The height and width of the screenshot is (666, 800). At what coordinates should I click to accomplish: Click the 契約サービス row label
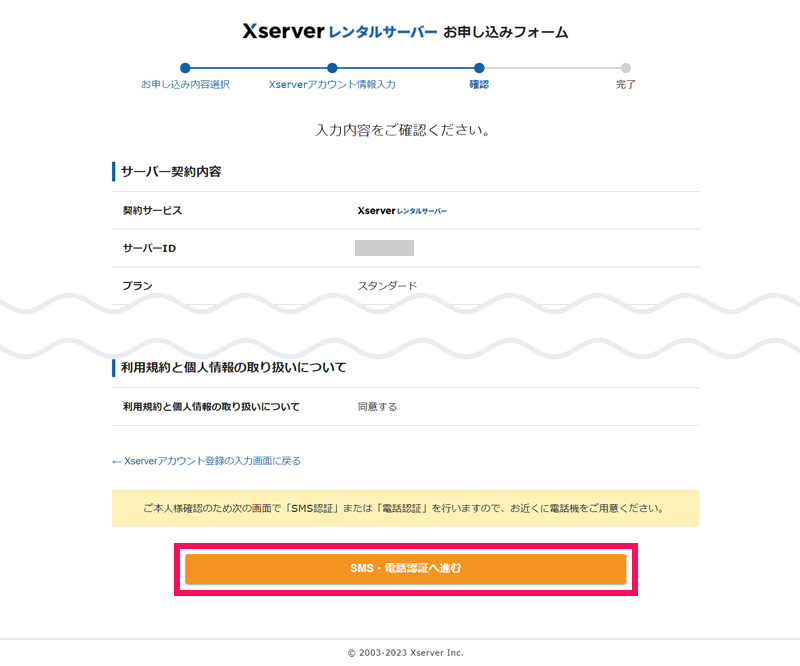(x=152, y=210)
